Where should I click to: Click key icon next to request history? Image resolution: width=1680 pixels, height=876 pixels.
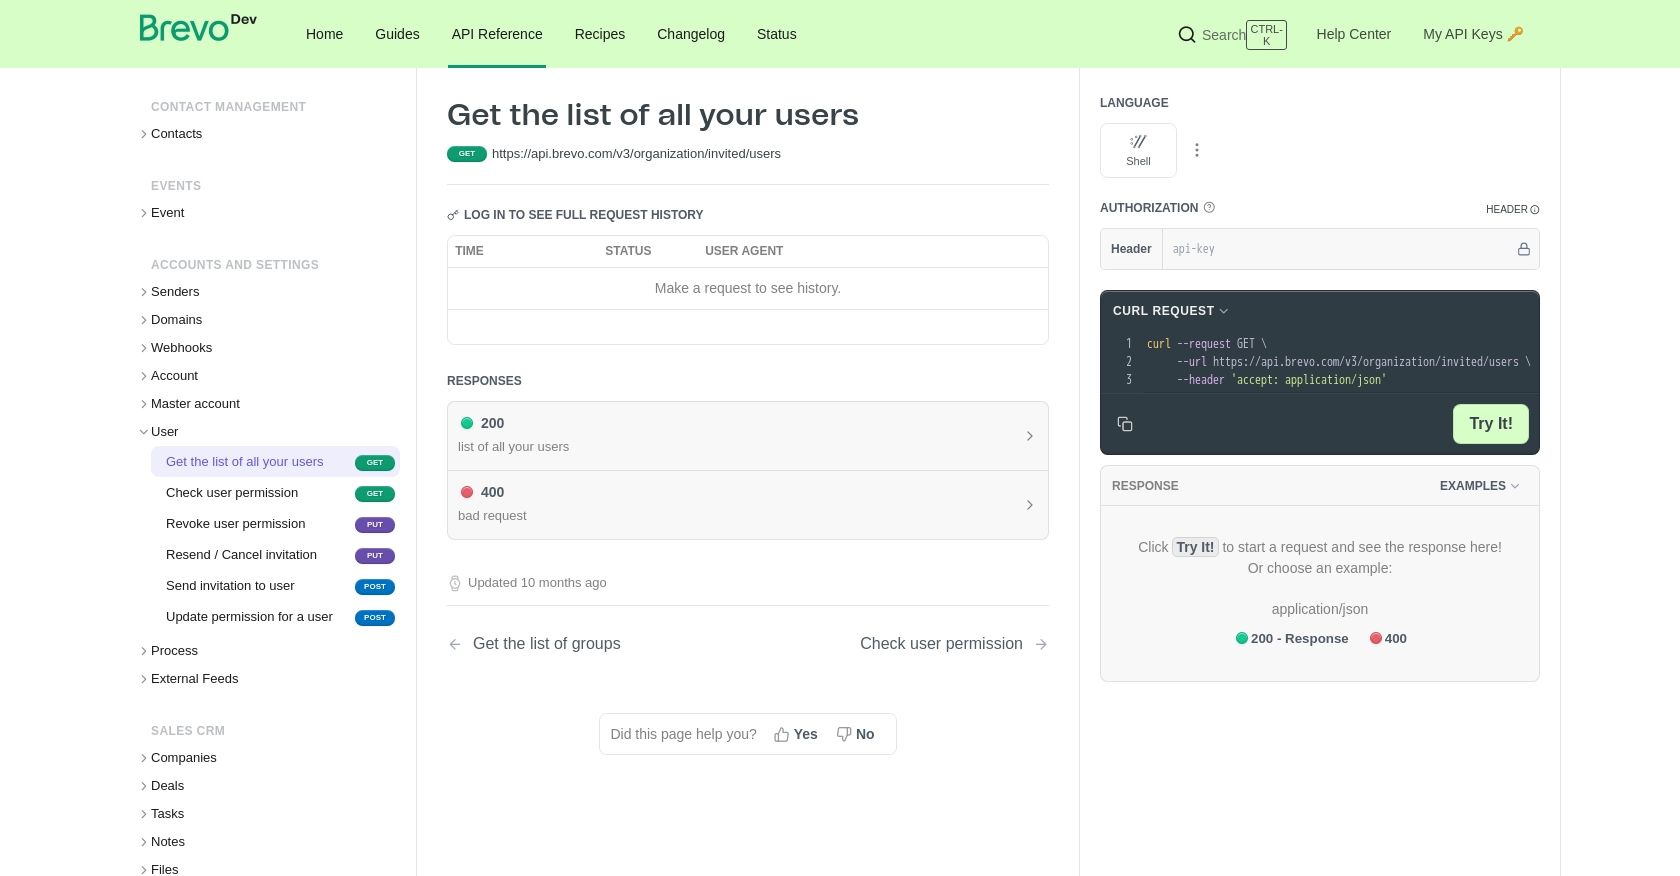[453, 215]
